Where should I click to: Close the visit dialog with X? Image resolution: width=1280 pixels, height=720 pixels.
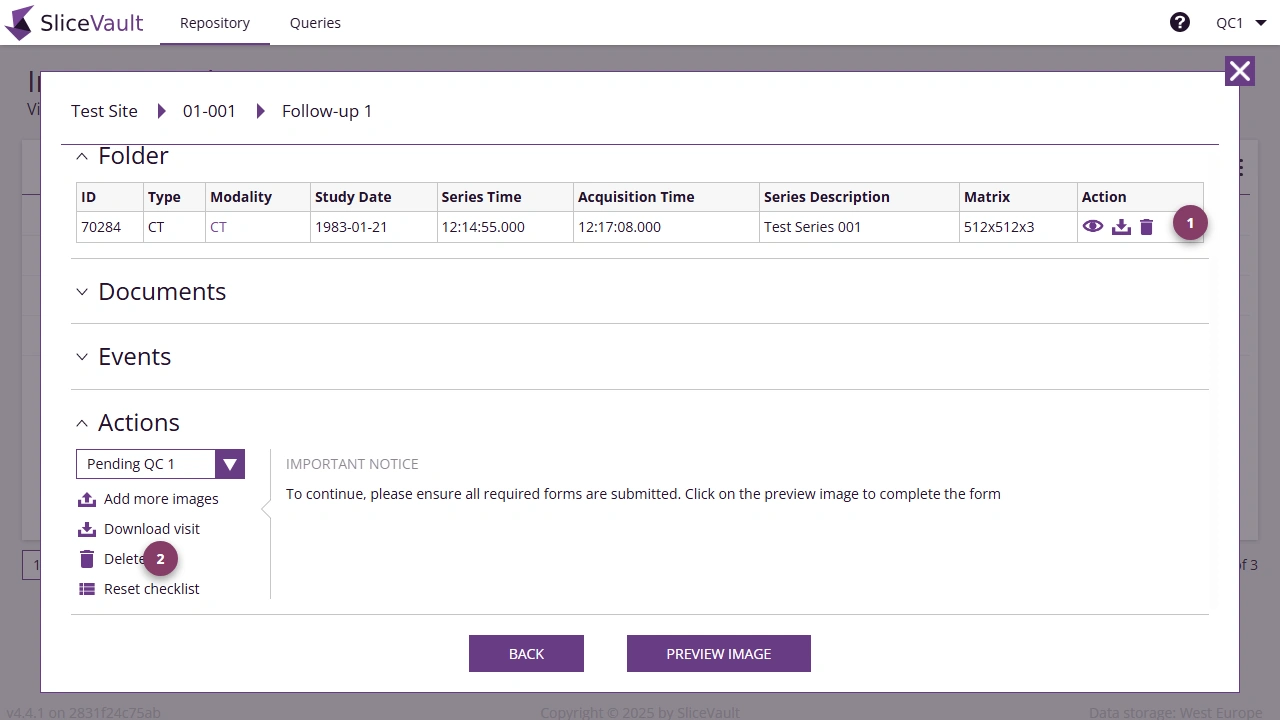click(1240, 71)
